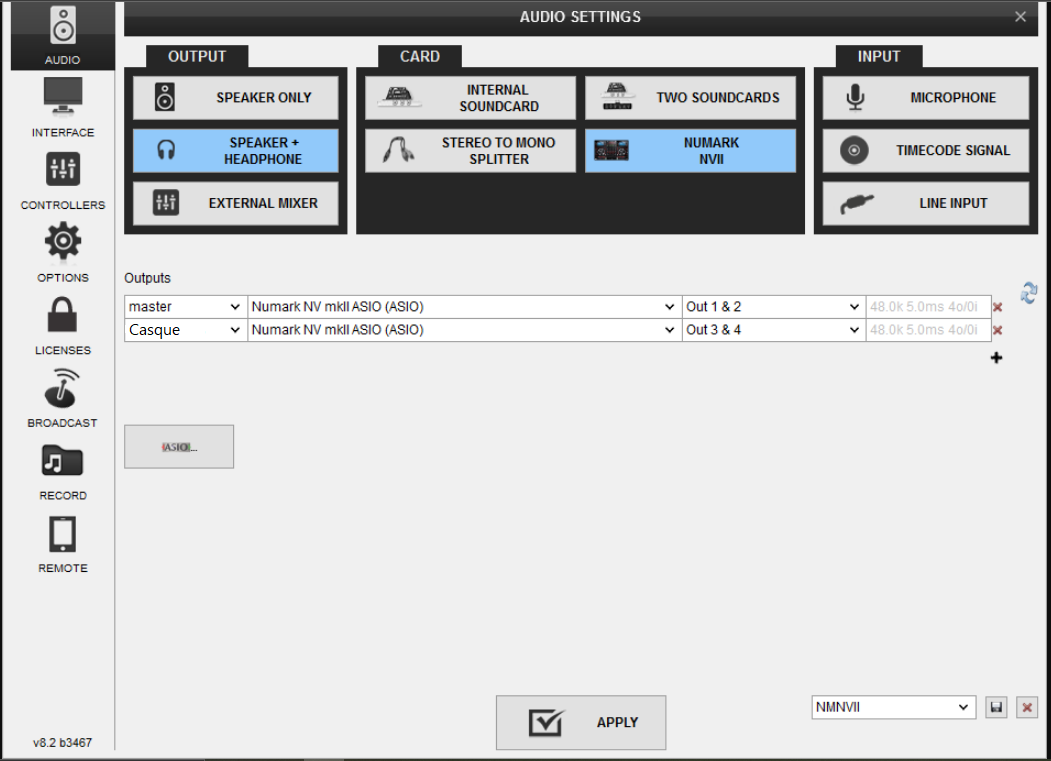Select Speaker + Headphone output mode

point(235,151)
